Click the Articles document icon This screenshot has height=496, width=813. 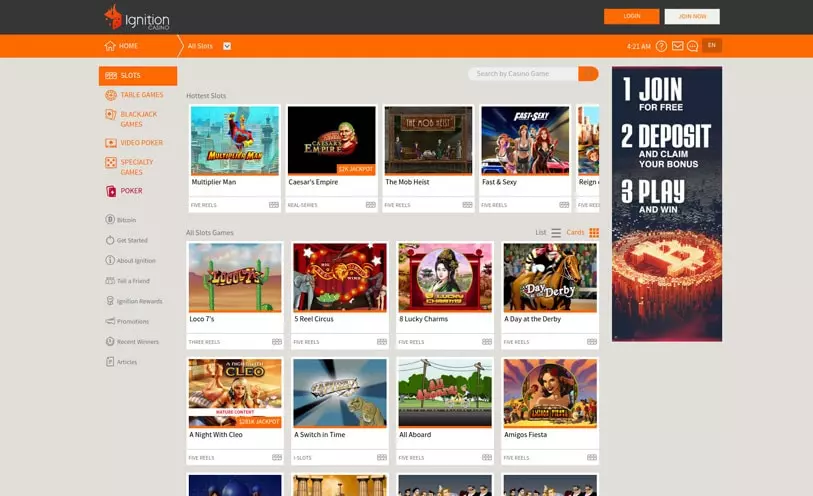(x=110, y=362)
